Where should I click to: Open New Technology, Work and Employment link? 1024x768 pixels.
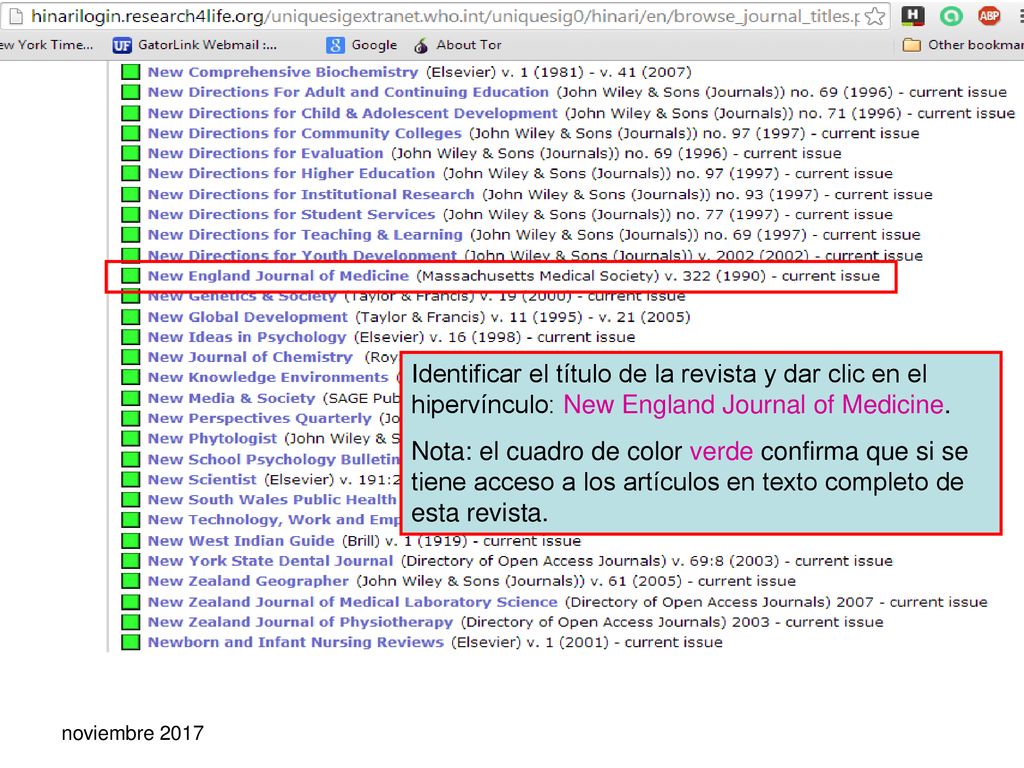[x=273, y=520]
